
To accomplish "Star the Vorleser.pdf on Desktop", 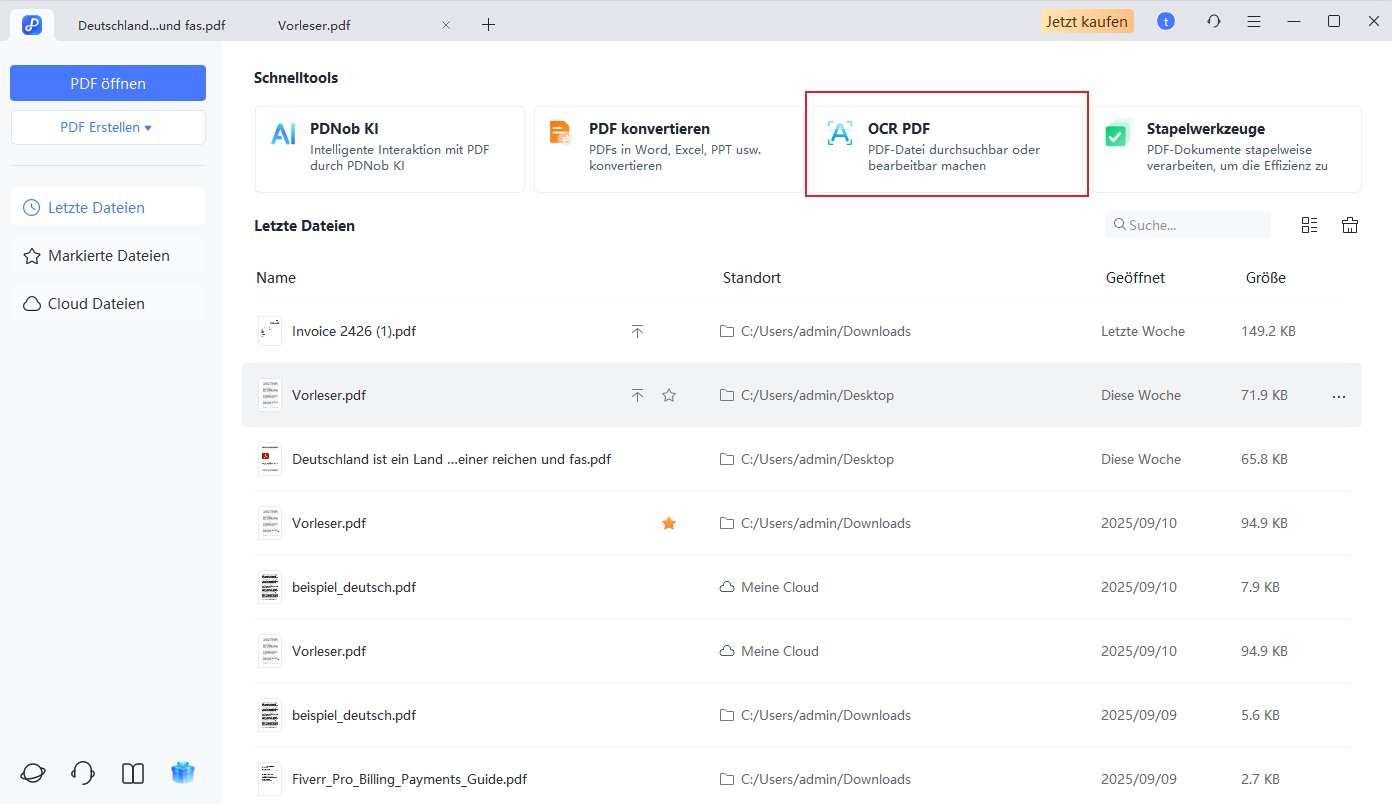I will (x=669, y=395).
